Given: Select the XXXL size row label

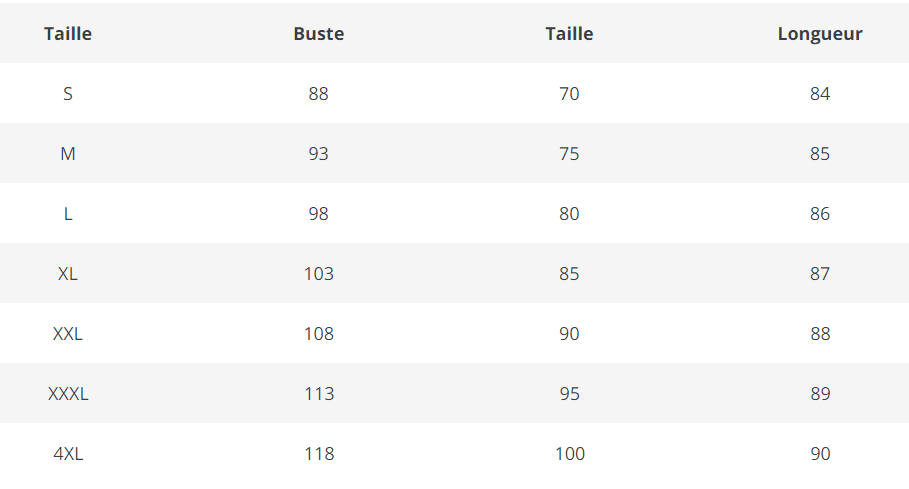Looking at the screenshot, I should pyautogui.click(x=68, y=394).
